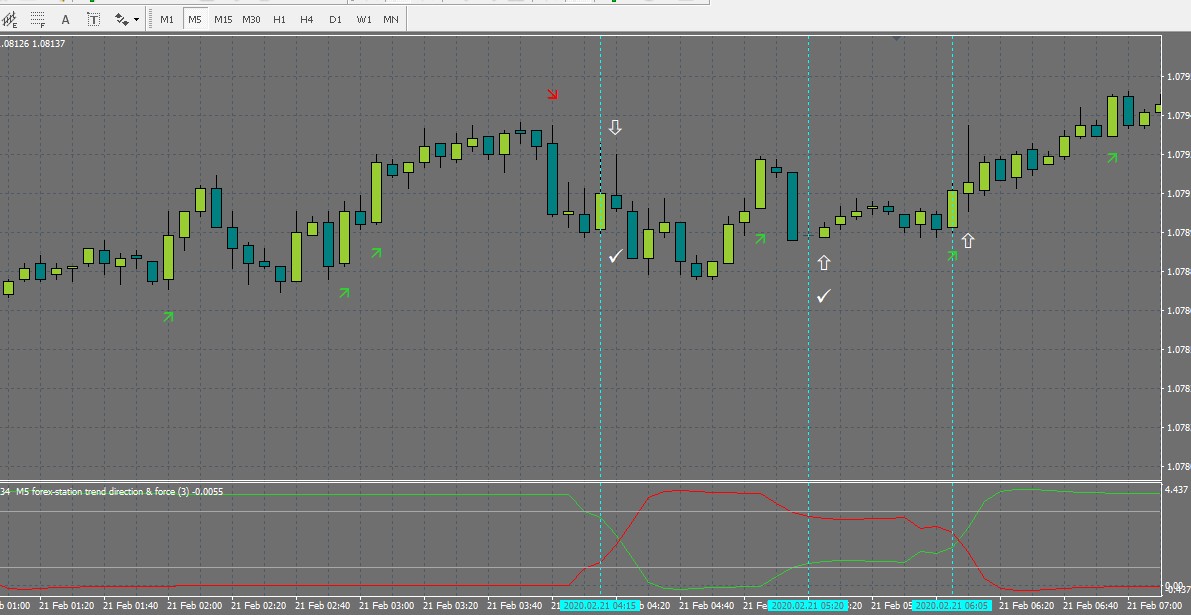This screenshot has width=1191, height=615.
Task: Switch chart to D1 timeframe
Action: click(x=335, y=19)
